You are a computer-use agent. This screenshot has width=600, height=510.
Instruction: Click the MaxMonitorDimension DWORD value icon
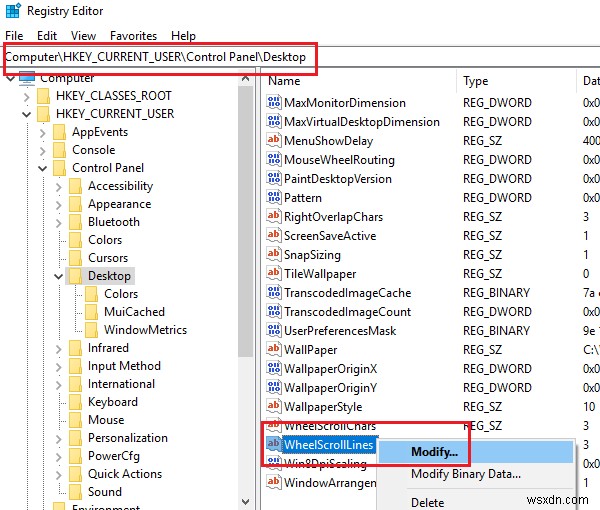(x=274, y=102)
